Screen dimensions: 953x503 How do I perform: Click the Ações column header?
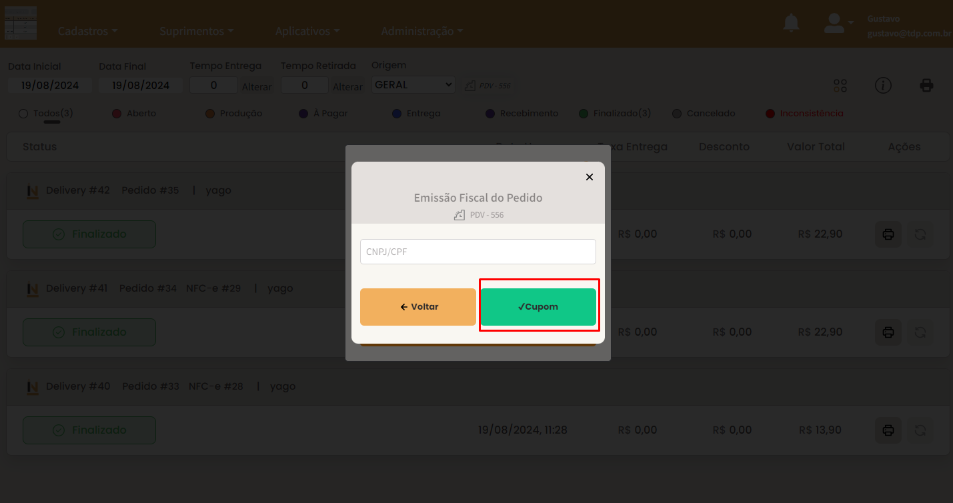(x=904, y=147)
